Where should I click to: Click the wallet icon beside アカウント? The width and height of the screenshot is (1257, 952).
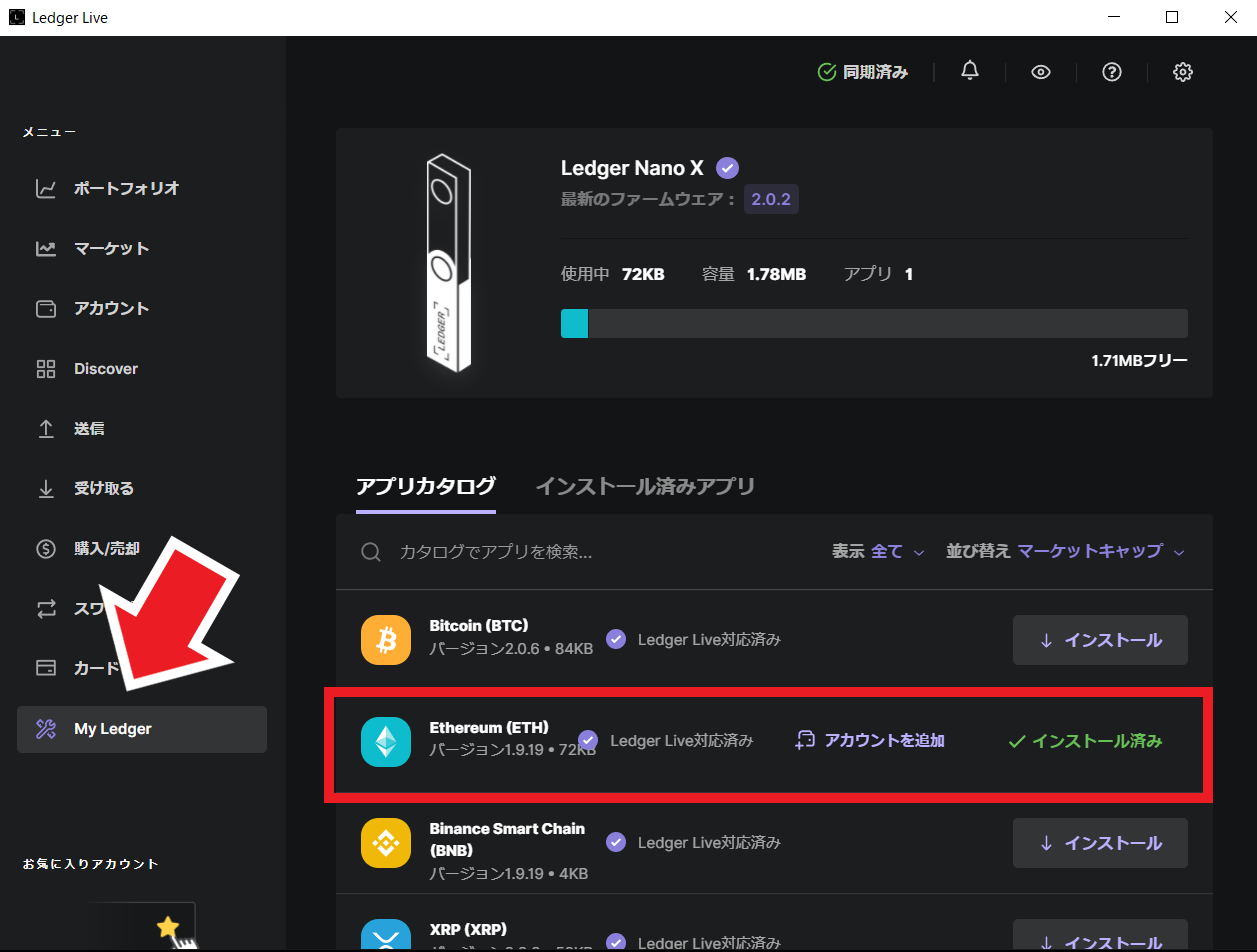(46, 308)
